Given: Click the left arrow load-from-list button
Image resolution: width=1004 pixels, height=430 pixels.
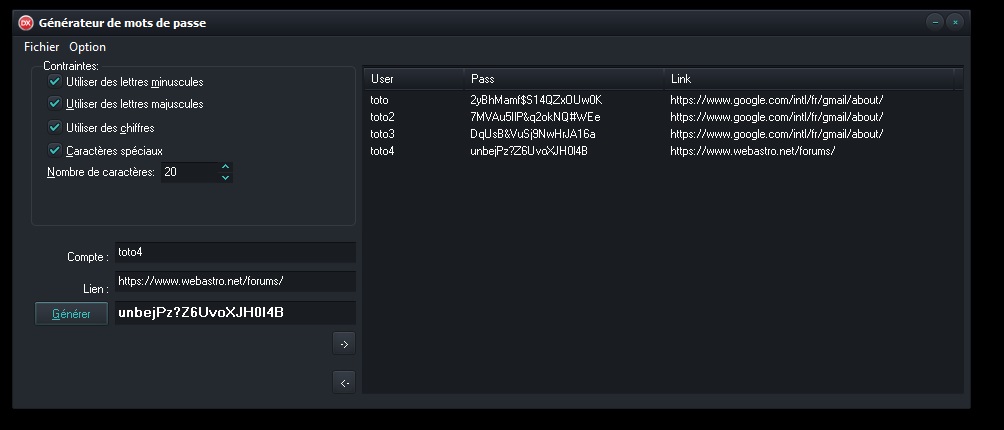Looking at the screenshot, I should (343, 382).
